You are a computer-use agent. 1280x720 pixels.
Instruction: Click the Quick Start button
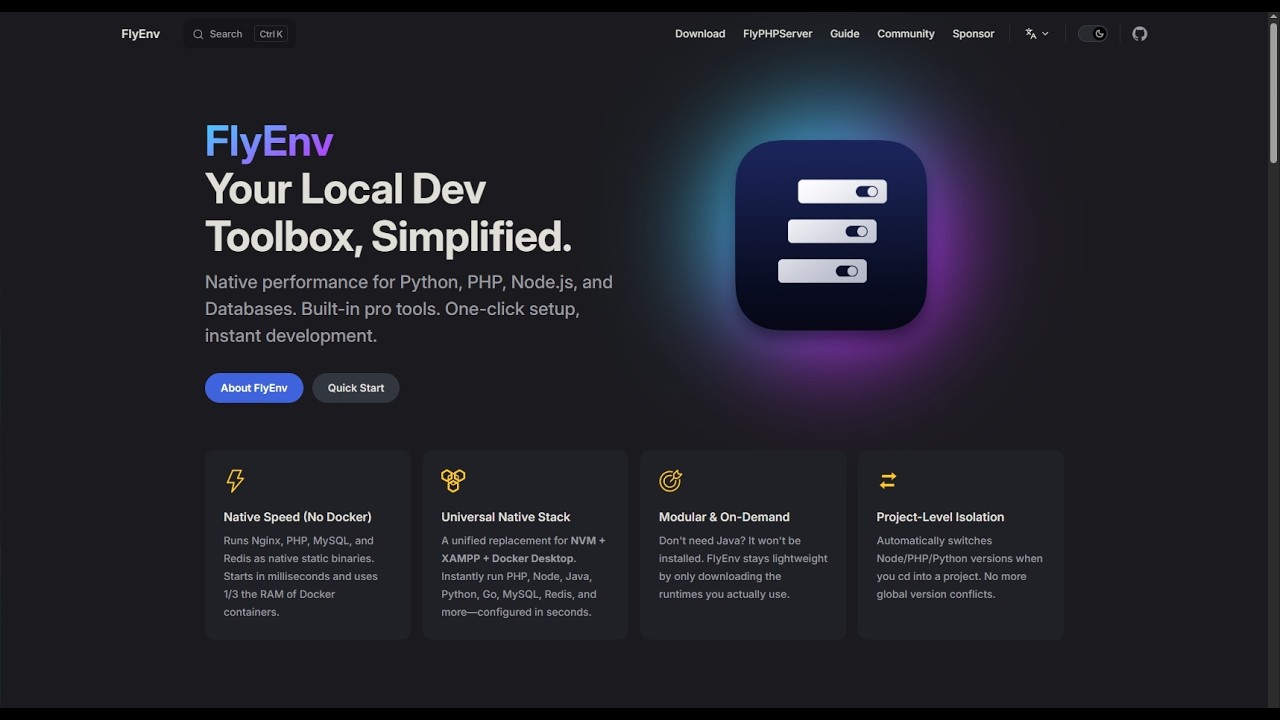(356, 388)
